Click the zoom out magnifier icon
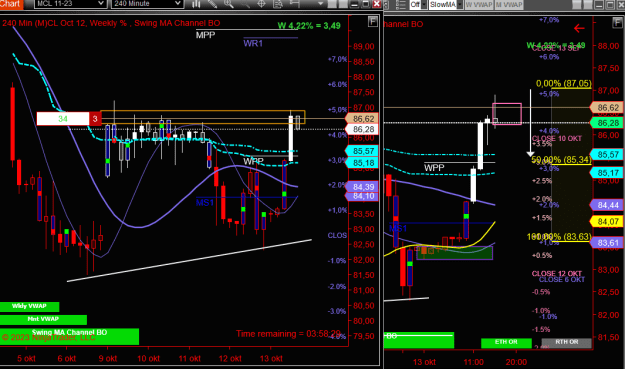Viewport: 625px width, 369px height. click(245, 4)
